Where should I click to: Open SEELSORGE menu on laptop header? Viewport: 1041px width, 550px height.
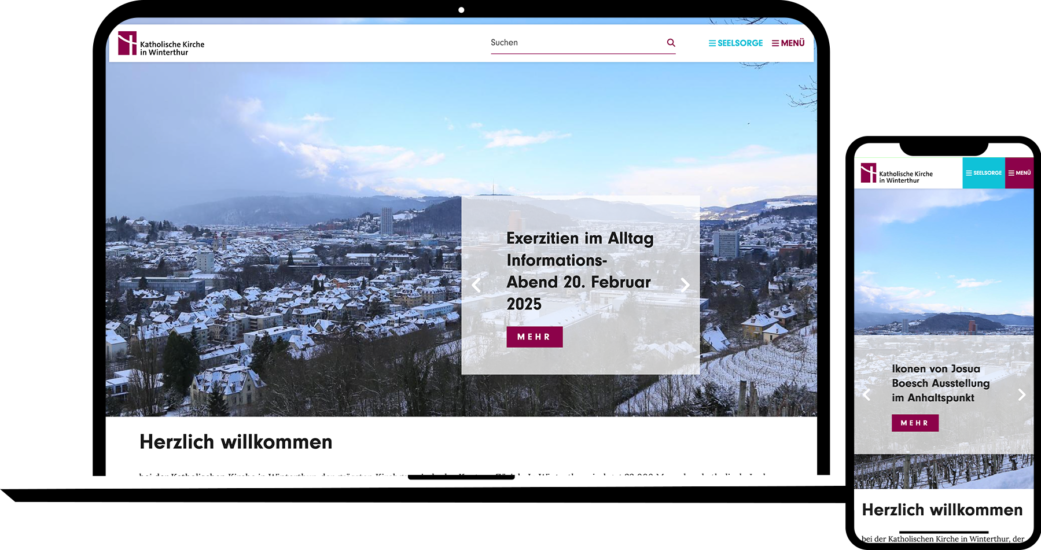[x=736, y=43]
